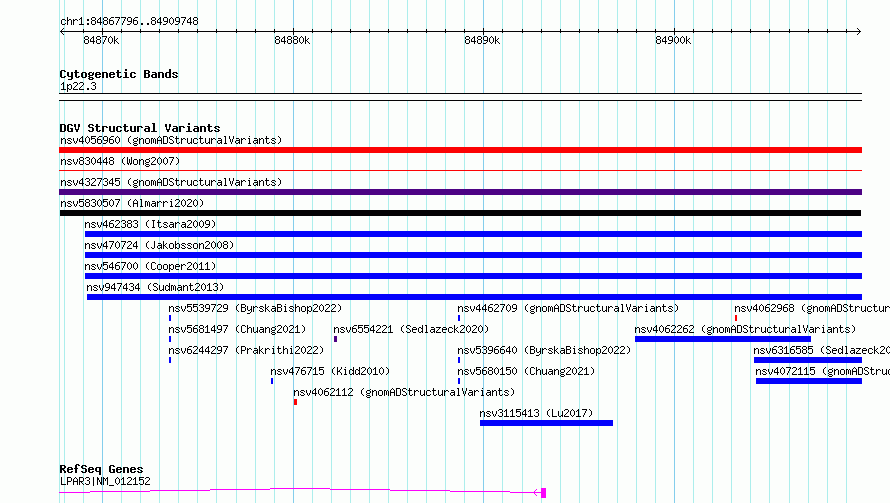Open the nsv546700 (Cooper2011) label
Viewport: 890px width, 503px height.
(150, 266)
